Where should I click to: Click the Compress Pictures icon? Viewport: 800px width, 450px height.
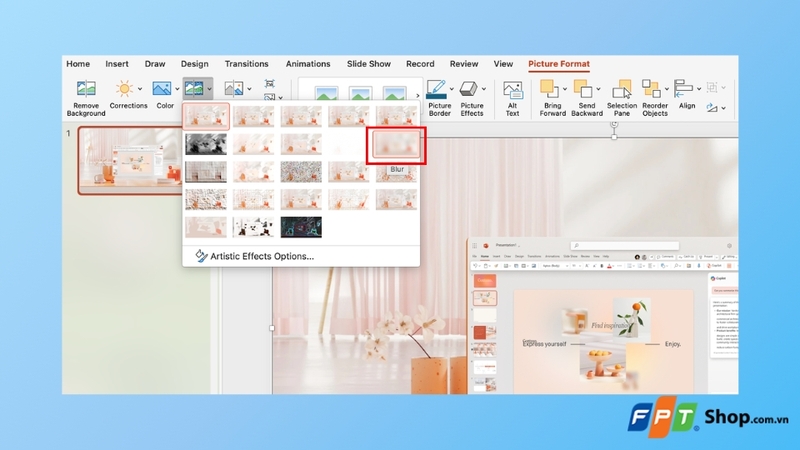269,83
